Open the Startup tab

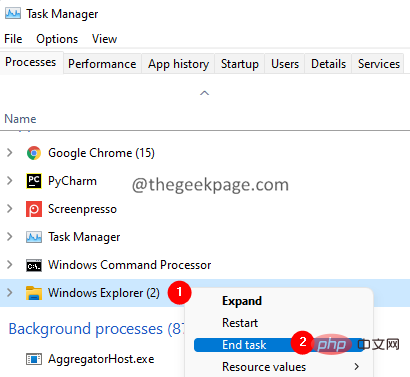(240, 64)
